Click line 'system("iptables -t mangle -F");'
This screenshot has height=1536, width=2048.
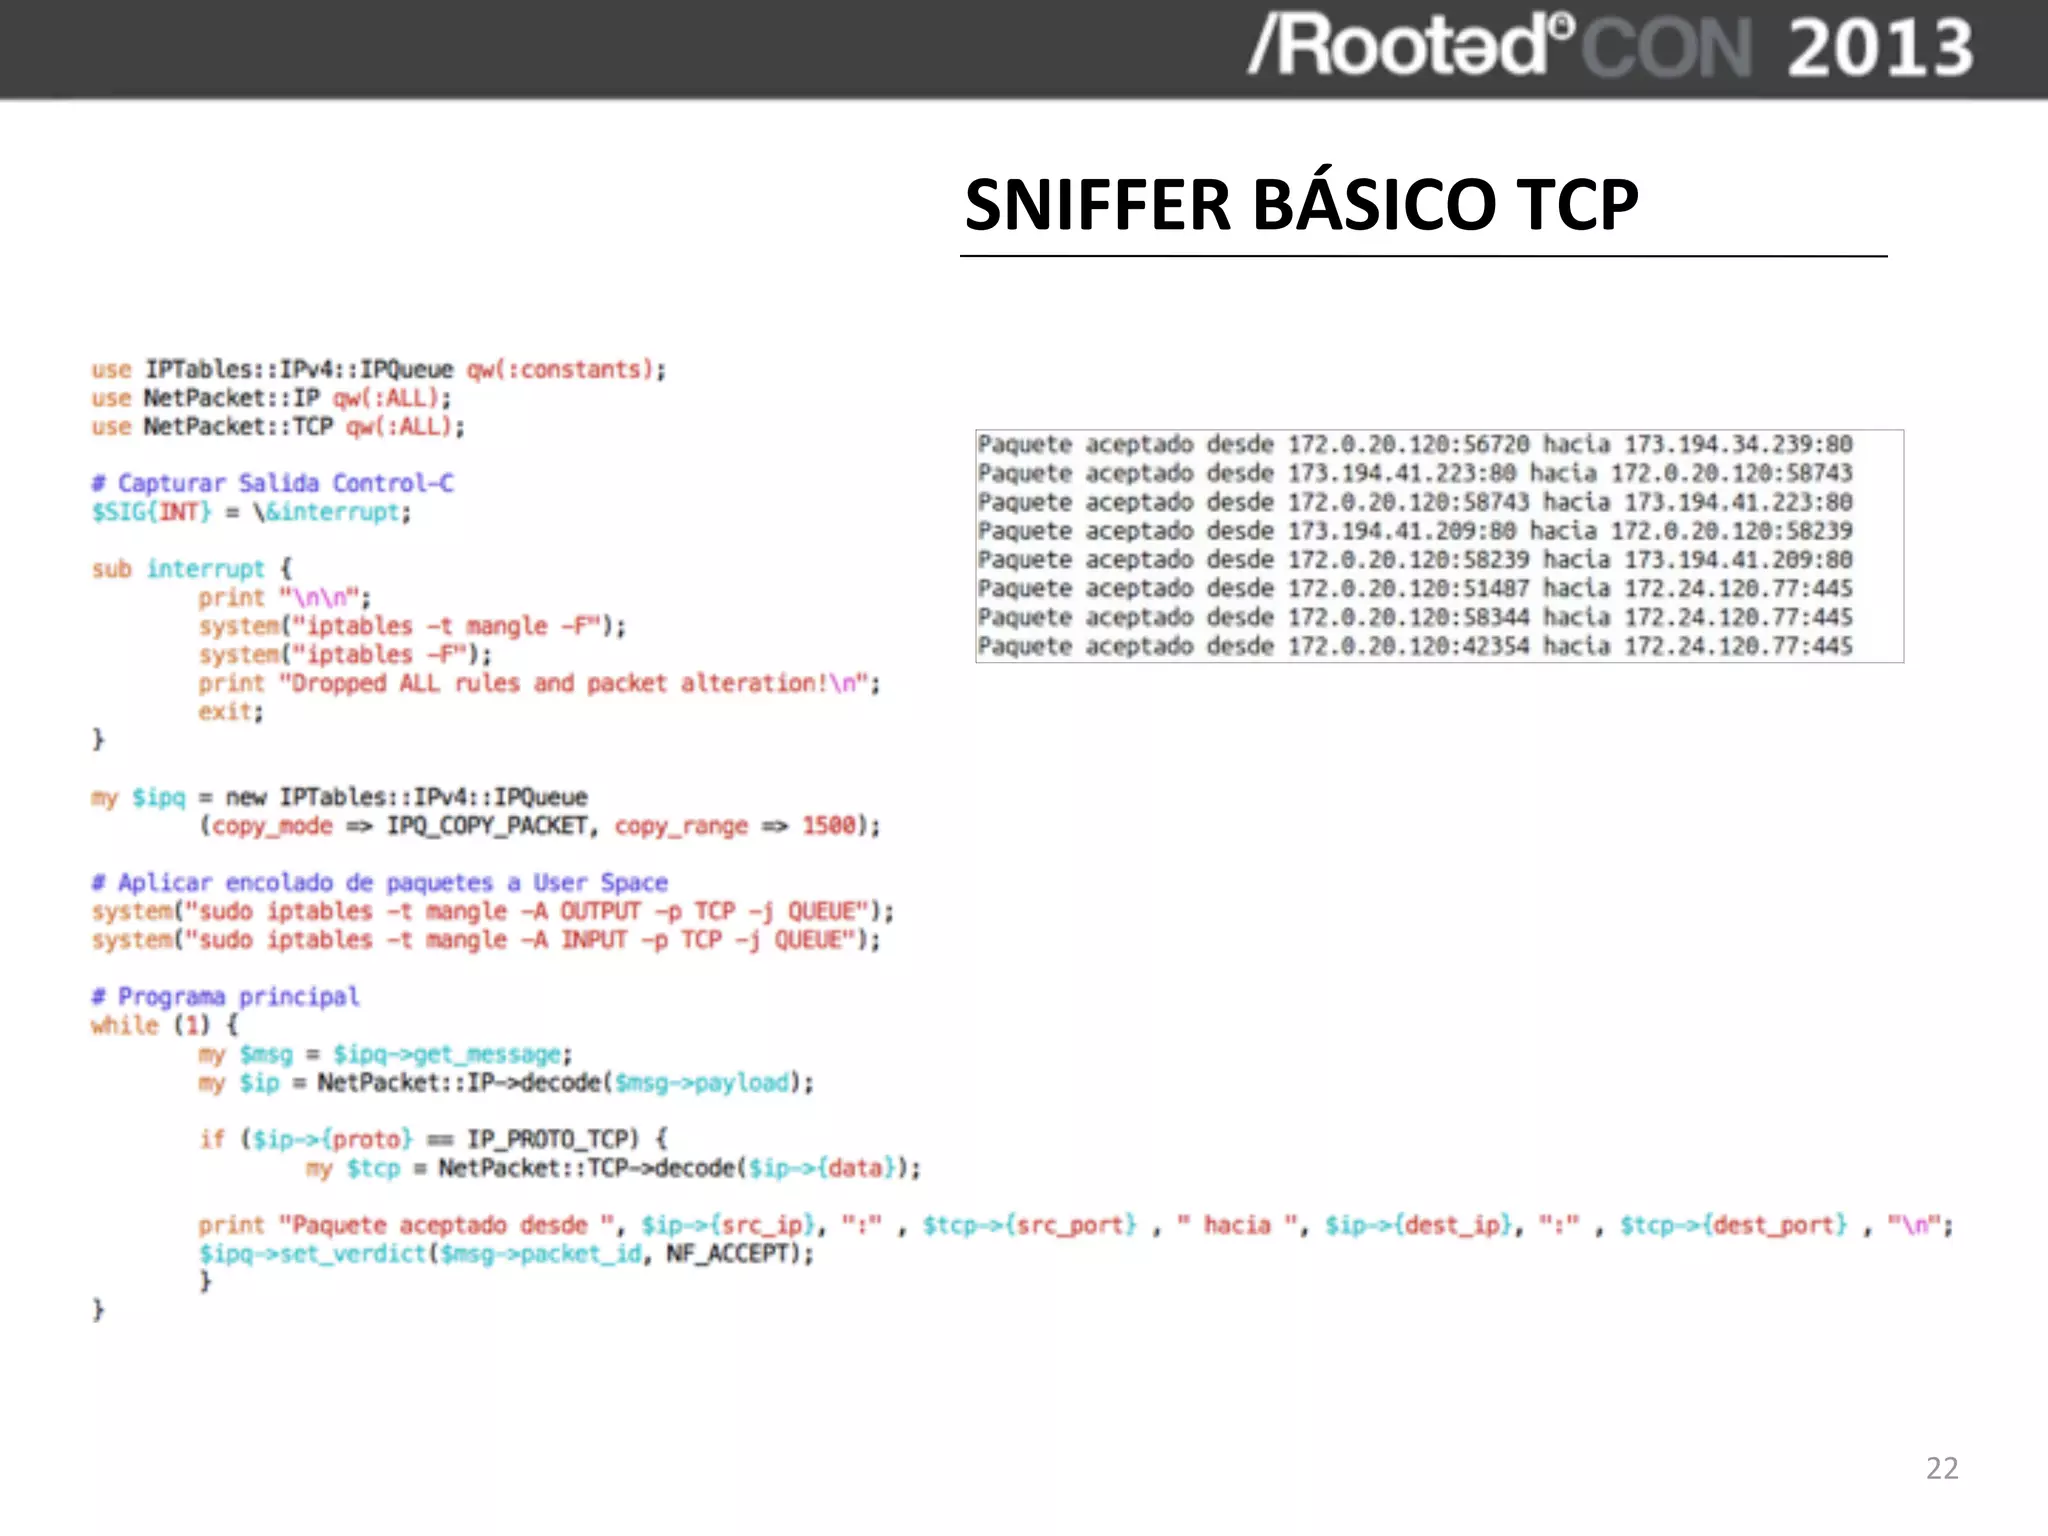click(412, 626)
